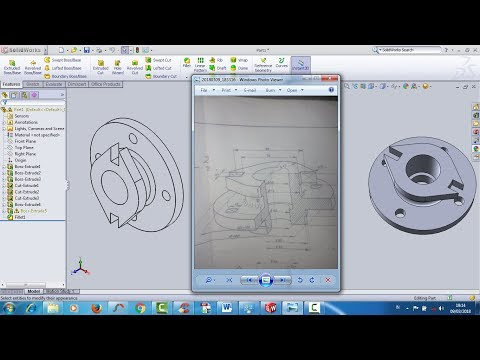Click the Print icon in SolidWorks toolbar
Viewport: 480px width, 360px height.
point(99,50)
